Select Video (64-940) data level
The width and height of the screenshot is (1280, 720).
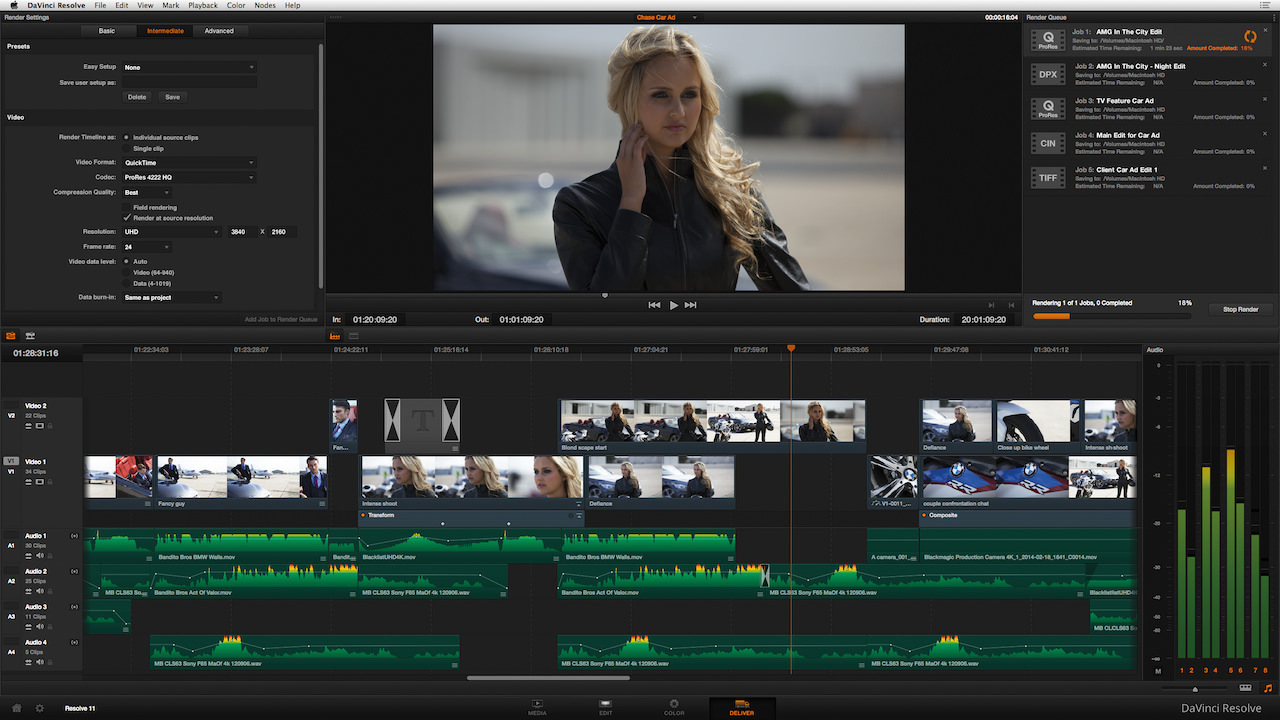(126, 272)
